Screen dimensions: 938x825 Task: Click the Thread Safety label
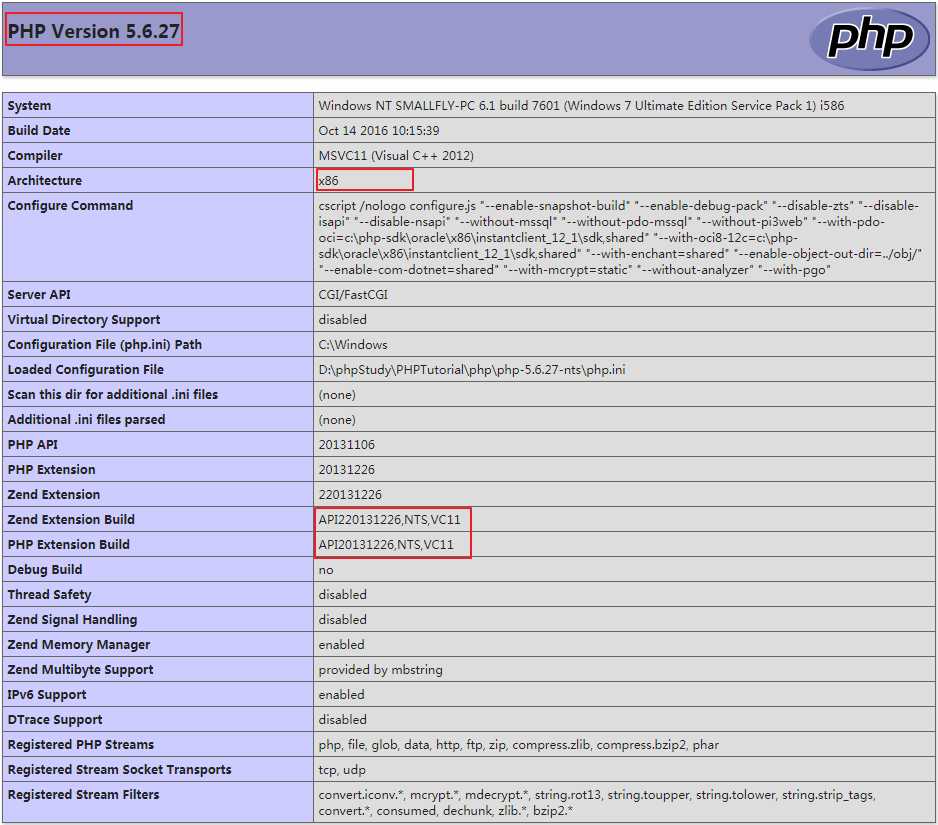pyautogui.click(x=50, y=595)
